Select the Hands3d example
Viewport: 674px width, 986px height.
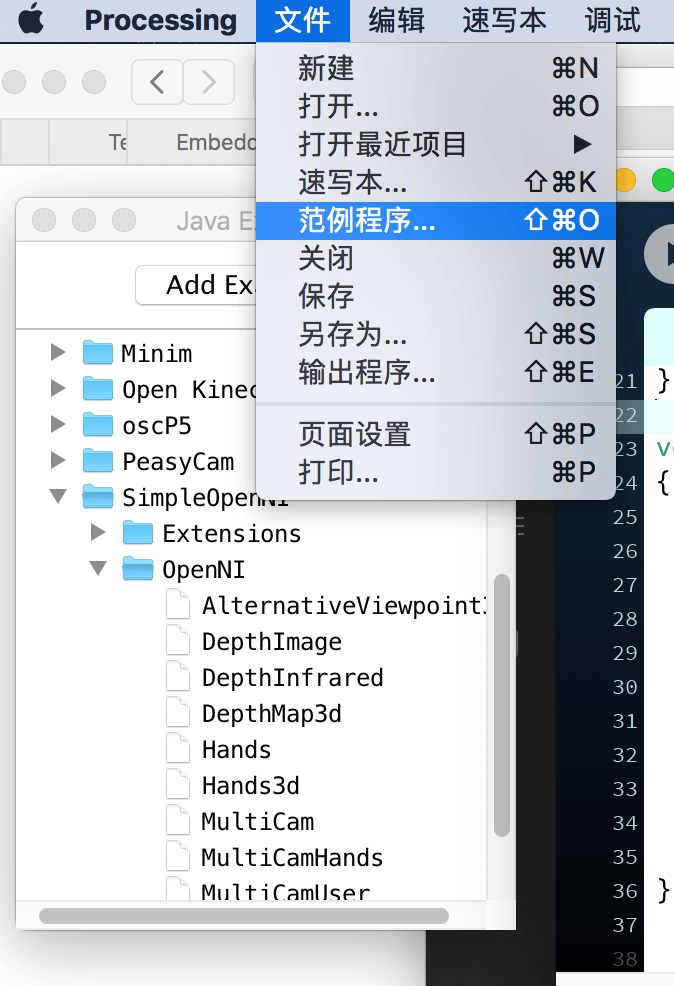pyautogui.click(x=250, y=786)
